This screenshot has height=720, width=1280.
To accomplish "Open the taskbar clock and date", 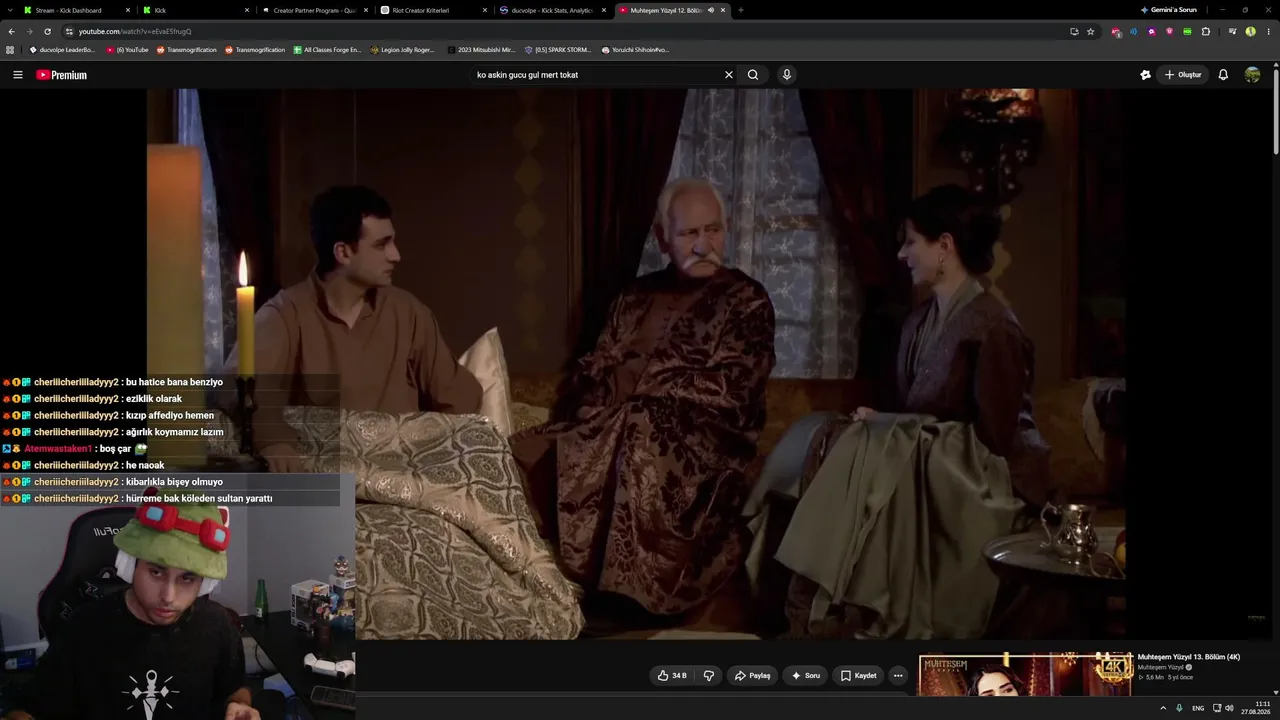I will click(1256, 708).
